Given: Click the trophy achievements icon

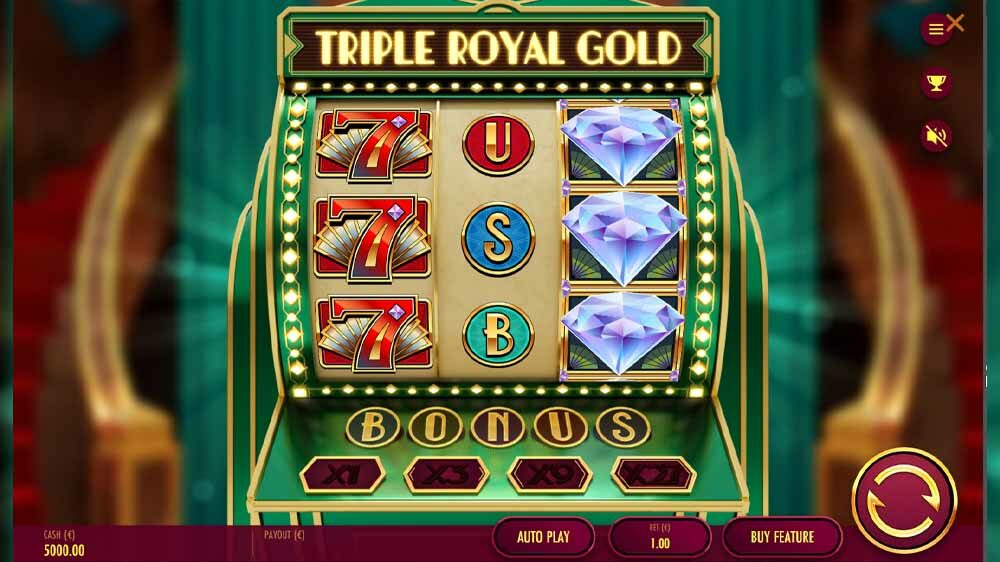Looking at the screenshot, I should (936, 82).
